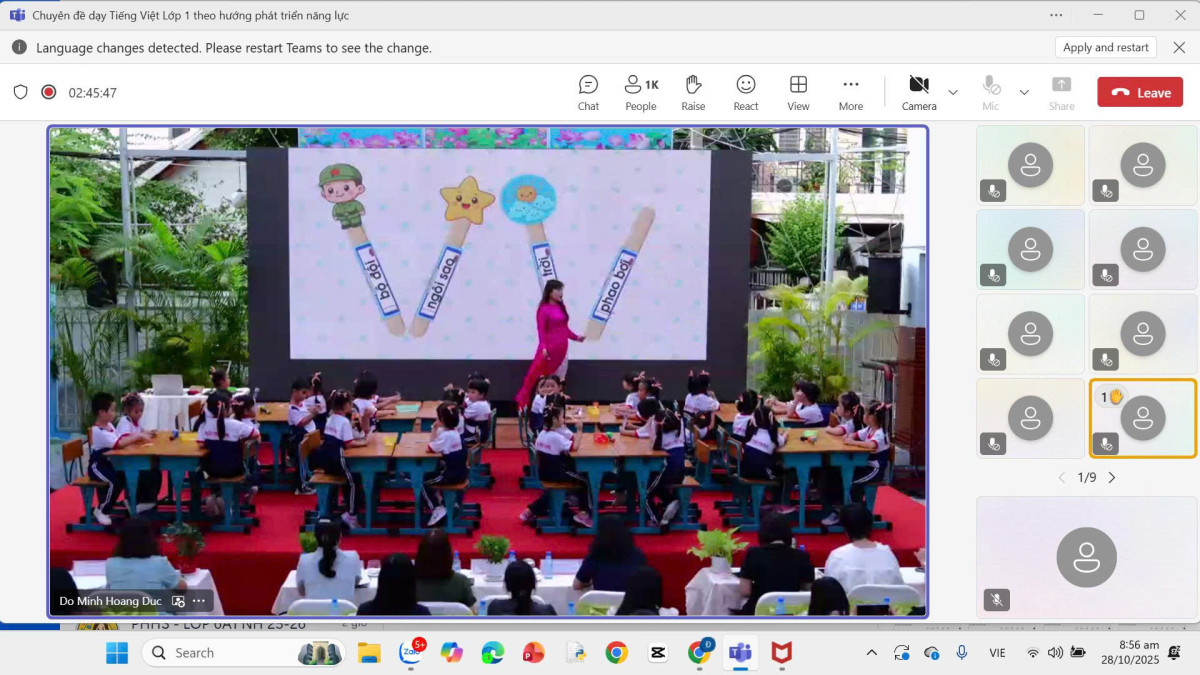Image resolution: width=1200 pixels, height=675 pixels.
Task: Open title bar more options menu
Action: (x=1056, y=15)
